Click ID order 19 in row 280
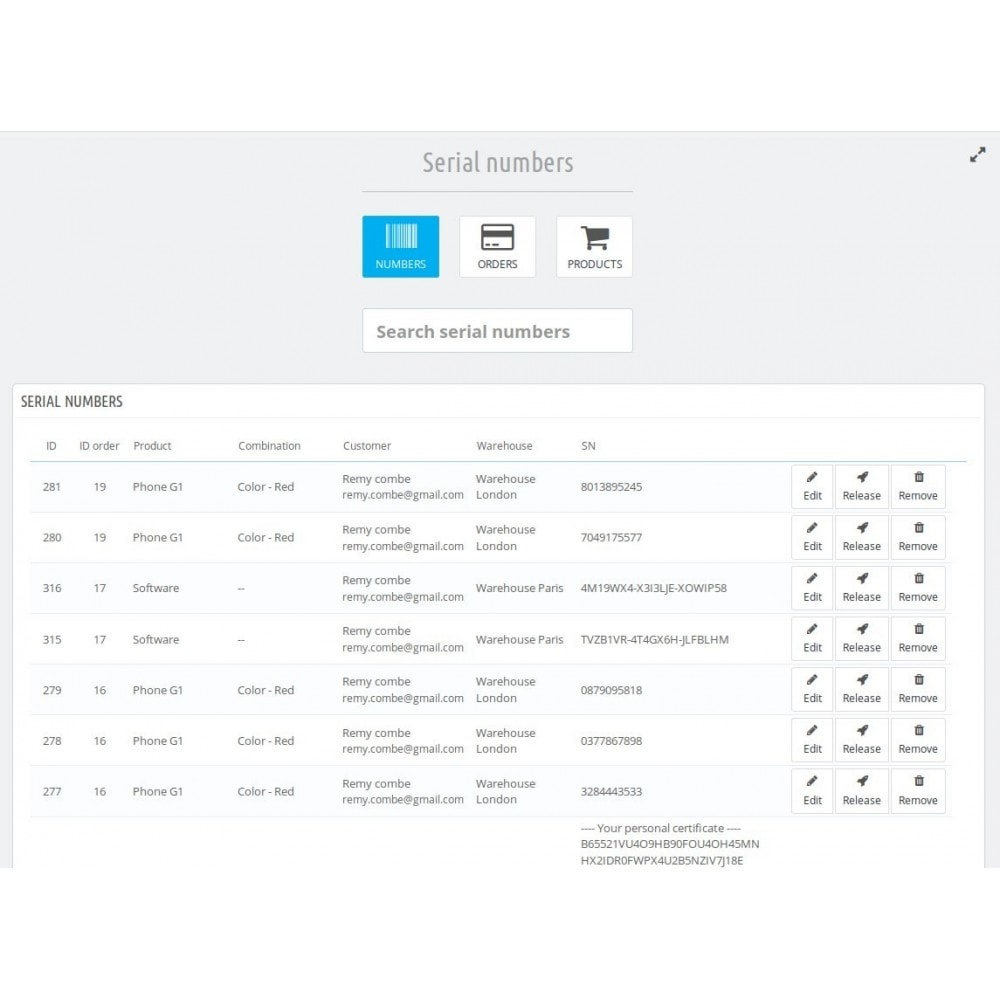This screenshot has height=1000, width=1000. [99, 538]
